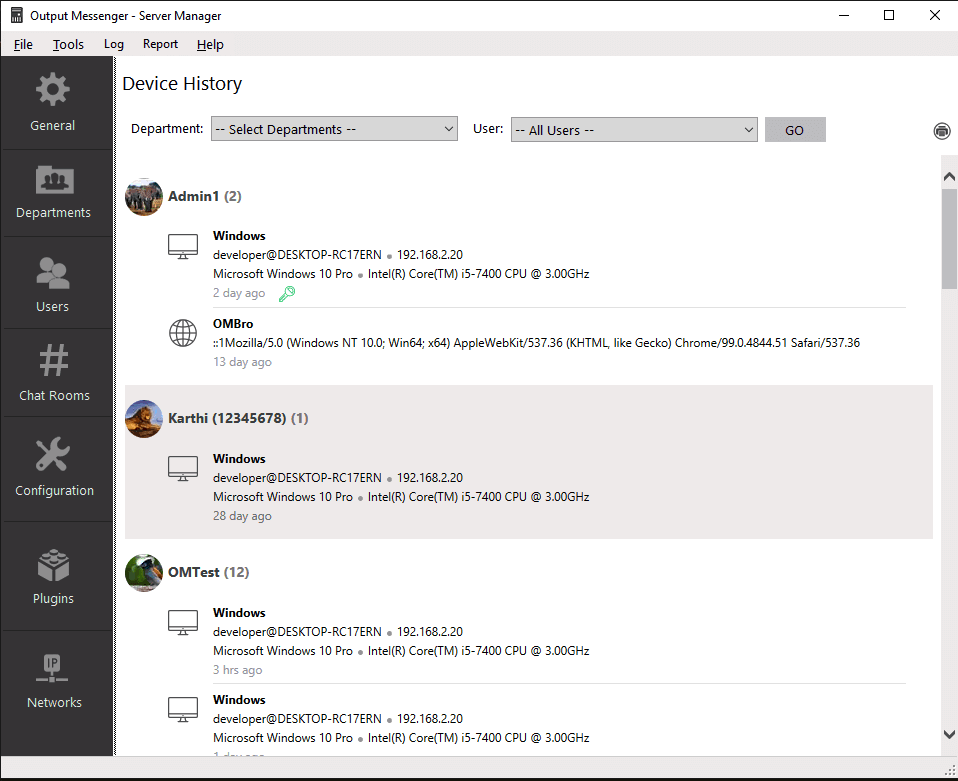Click the '3 hrs ago' timestamp

point(238,670)
